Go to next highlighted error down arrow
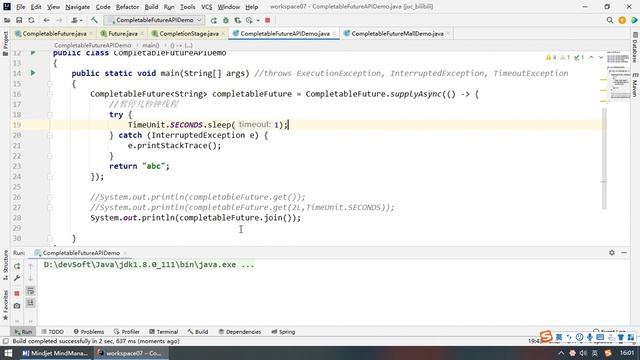 click(x=601, y=58)
